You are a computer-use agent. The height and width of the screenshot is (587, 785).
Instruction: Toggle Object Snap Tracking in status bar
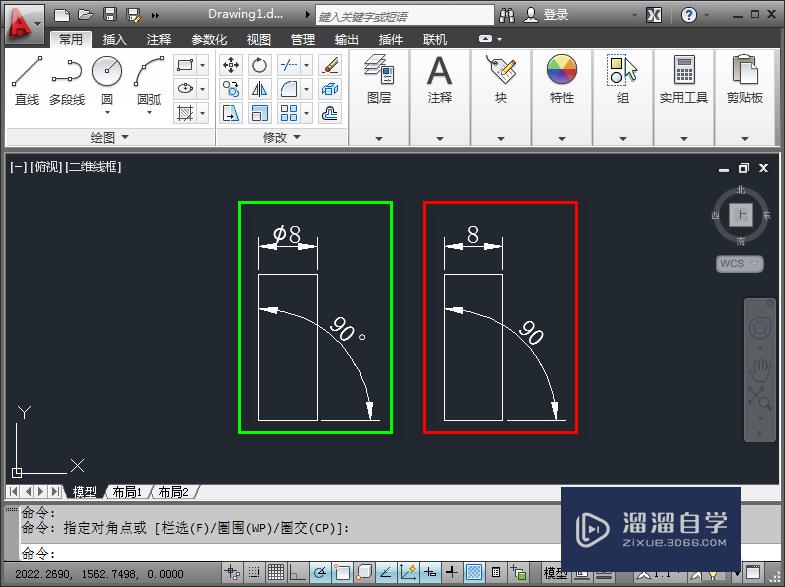tap(386, 572)
